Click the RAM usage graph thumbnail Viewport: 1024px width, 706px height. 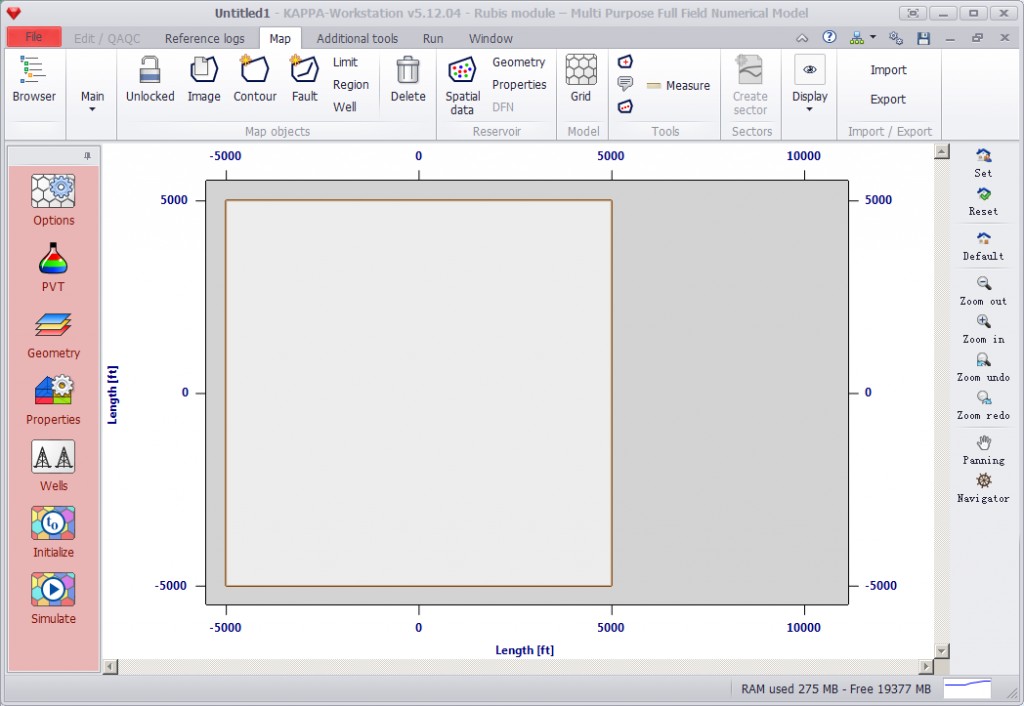coord(967,688)
